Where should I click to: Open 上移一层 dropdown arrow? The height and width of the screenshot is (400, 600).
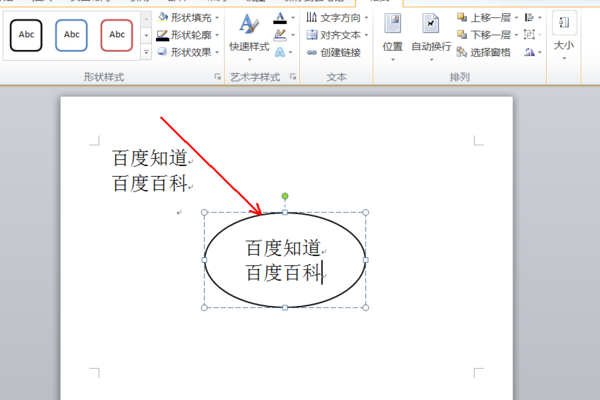click(x=516, y=18)
